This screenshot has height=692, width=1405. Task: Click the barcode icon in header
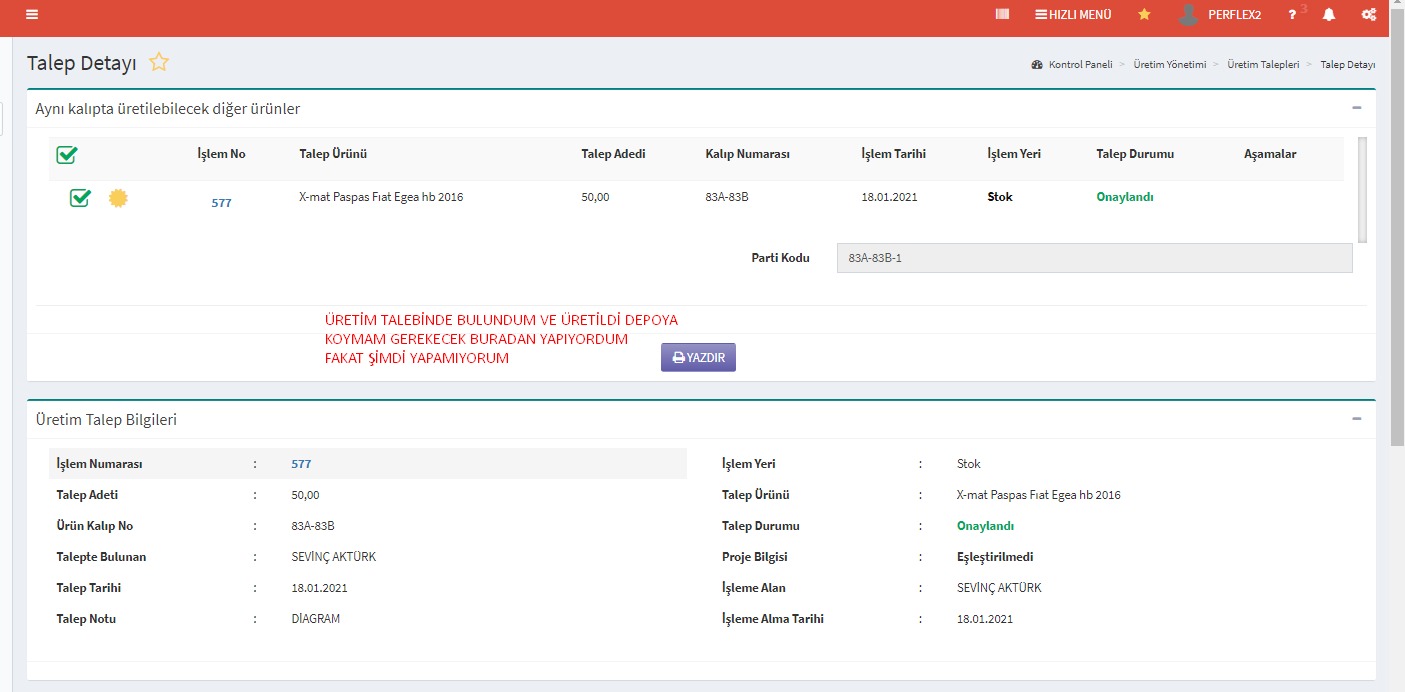click(x=1002, y=15)
